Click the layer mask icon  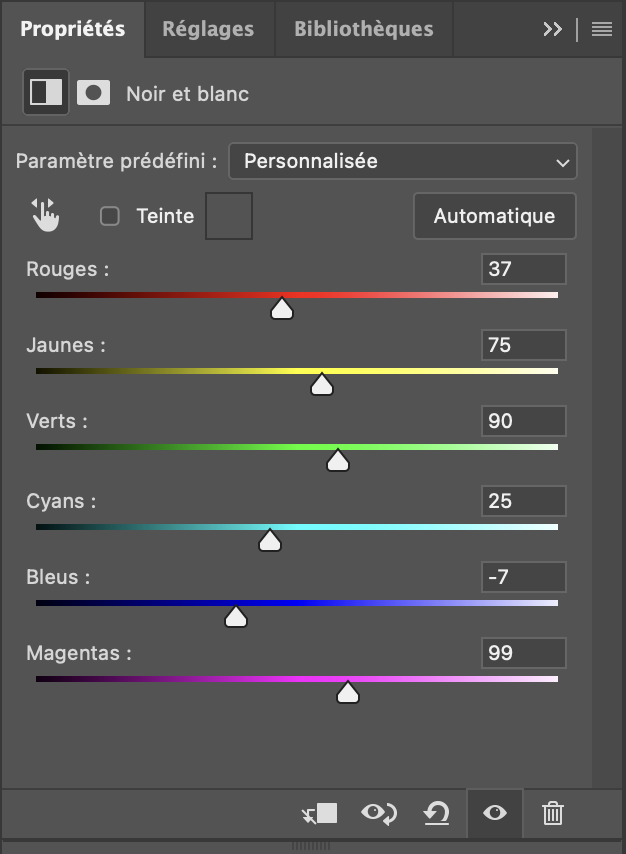tap(93, 93)
